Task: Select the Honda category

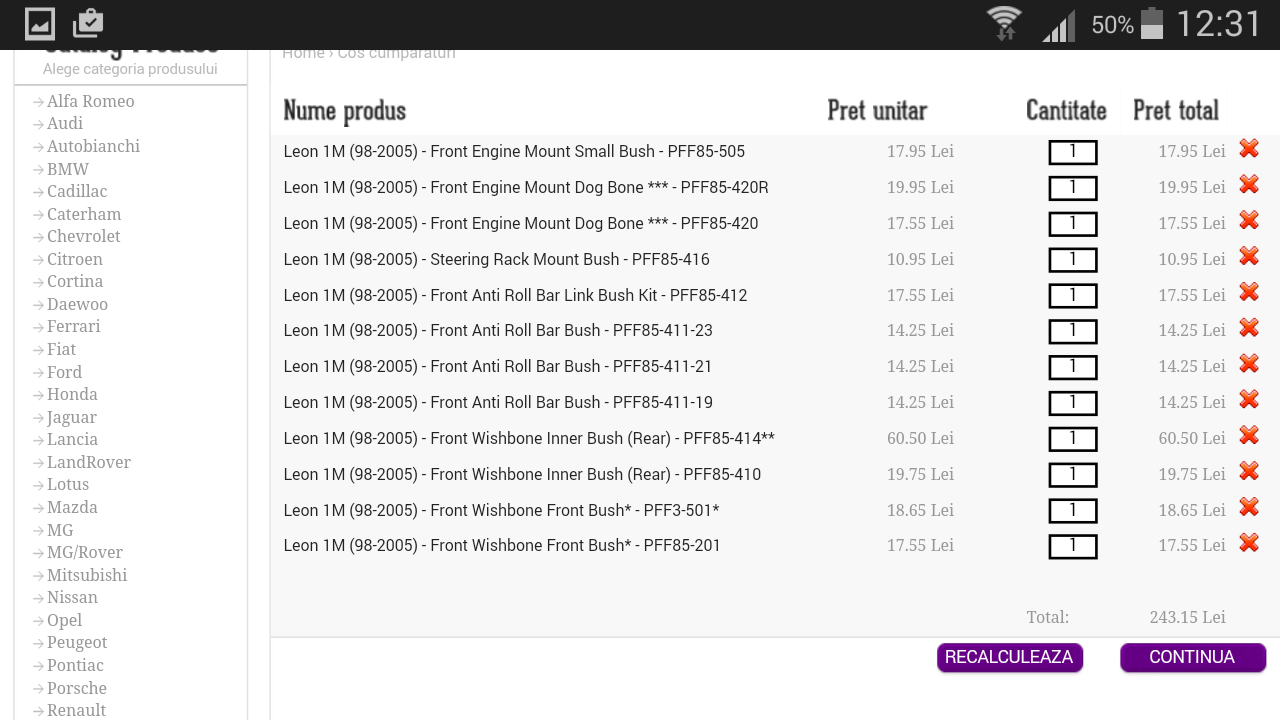Action: click(x=72, y=394)
